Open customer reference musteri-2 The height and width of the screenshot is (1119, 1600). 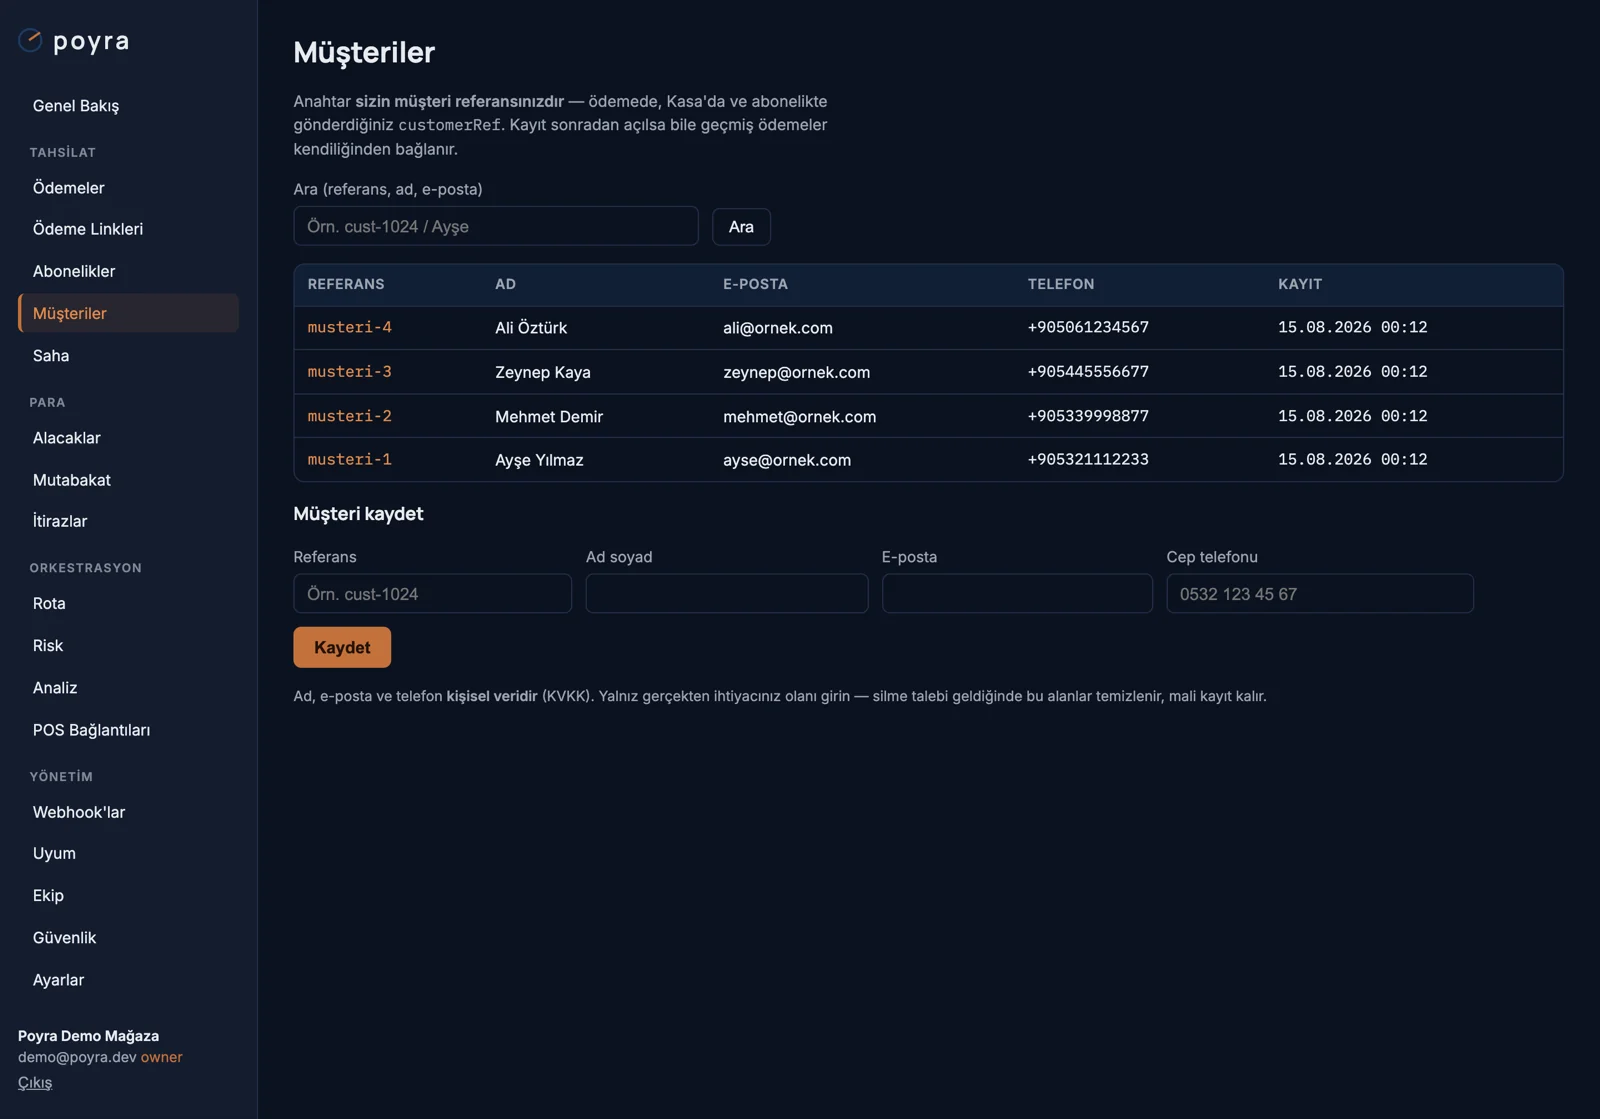tap(350, 416)
